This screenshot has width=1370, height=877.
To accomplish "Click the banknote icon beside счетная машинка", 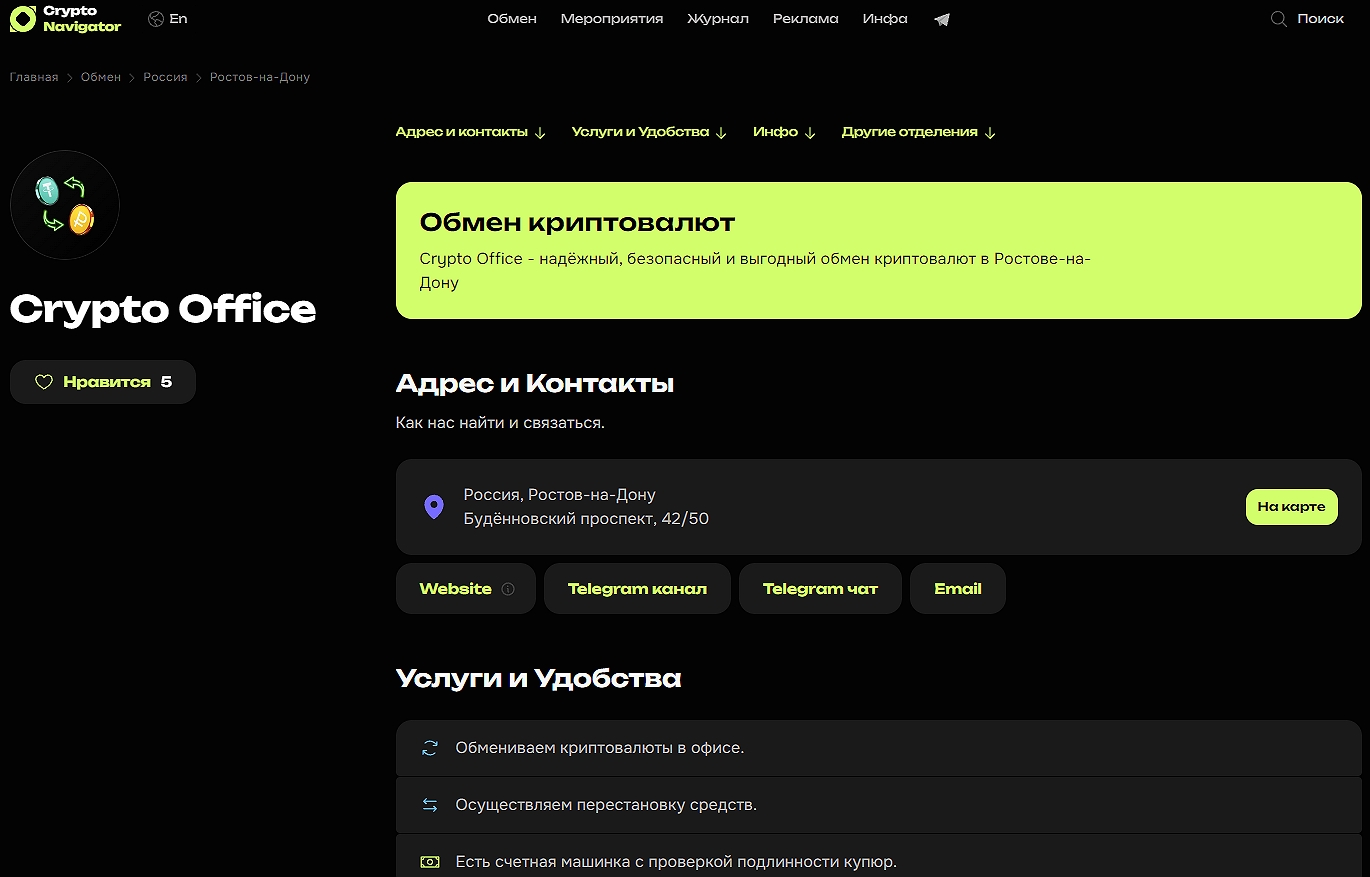I will click(x=430, y=861).
